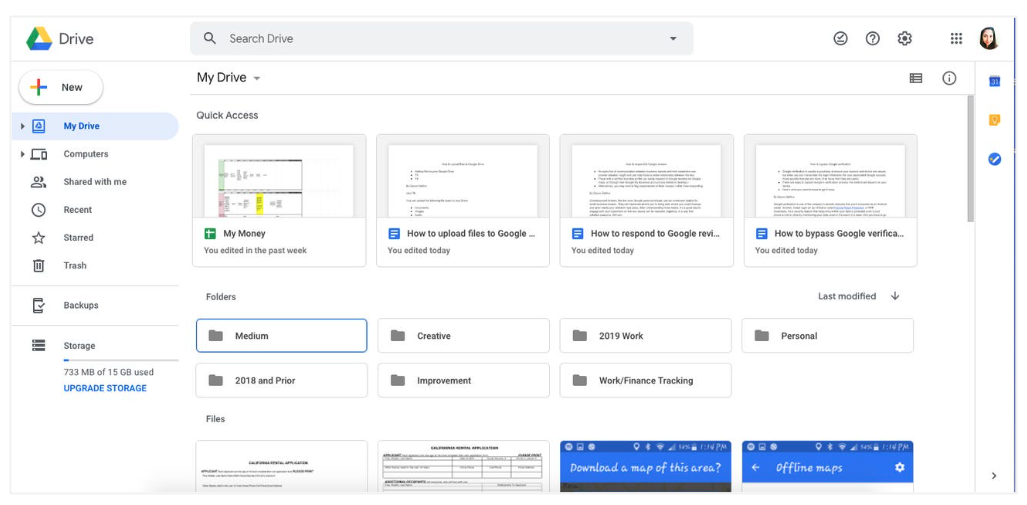The image size is (1027, 505).
Task: Click the Google Drive logo
Action: click(39, 39)
